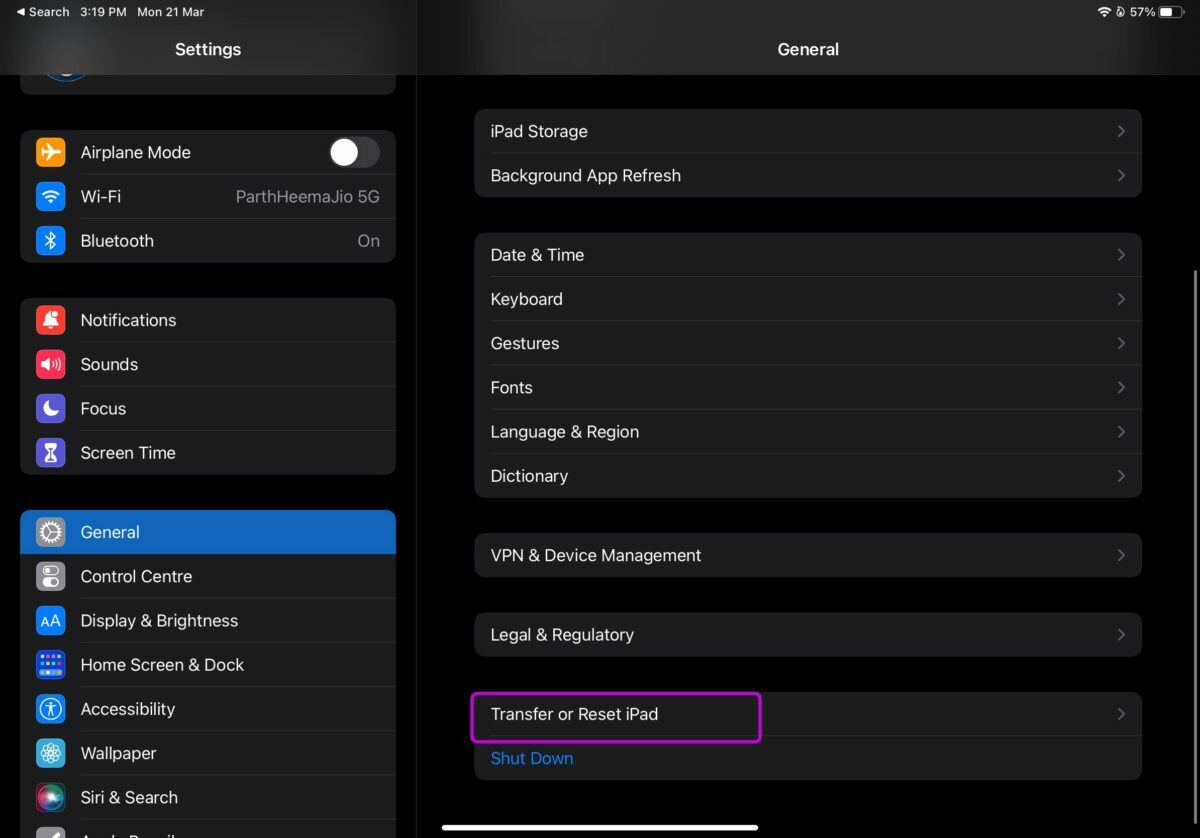Image resolution: width=1200 pixels, height=838 pixels.
Task: Tap the Shut Down link
Action: coord(532,758)
